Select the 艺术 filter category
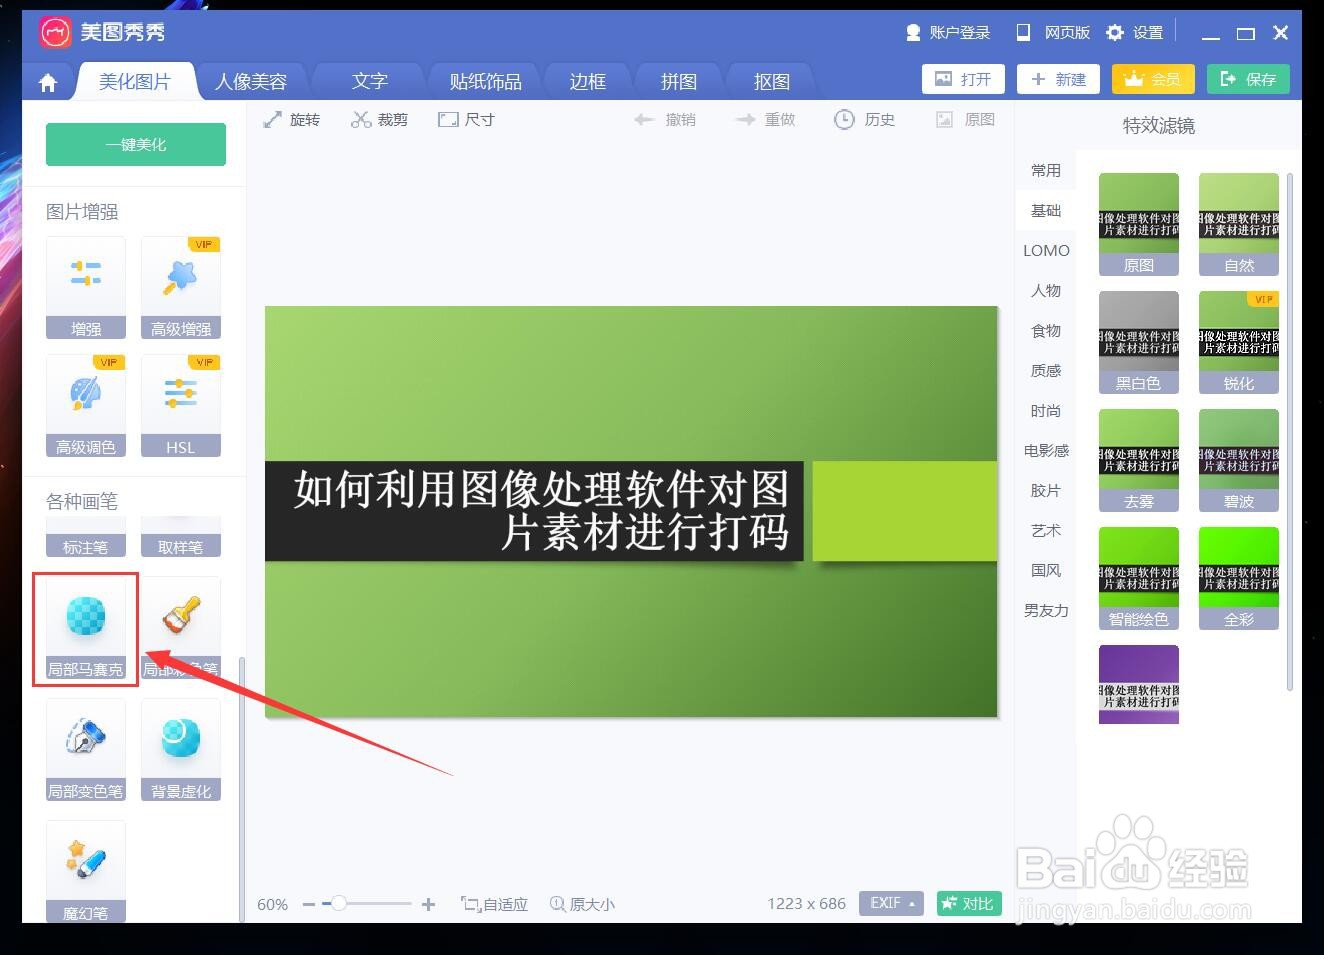The image size is (1324, 955). coord(1046,531)
